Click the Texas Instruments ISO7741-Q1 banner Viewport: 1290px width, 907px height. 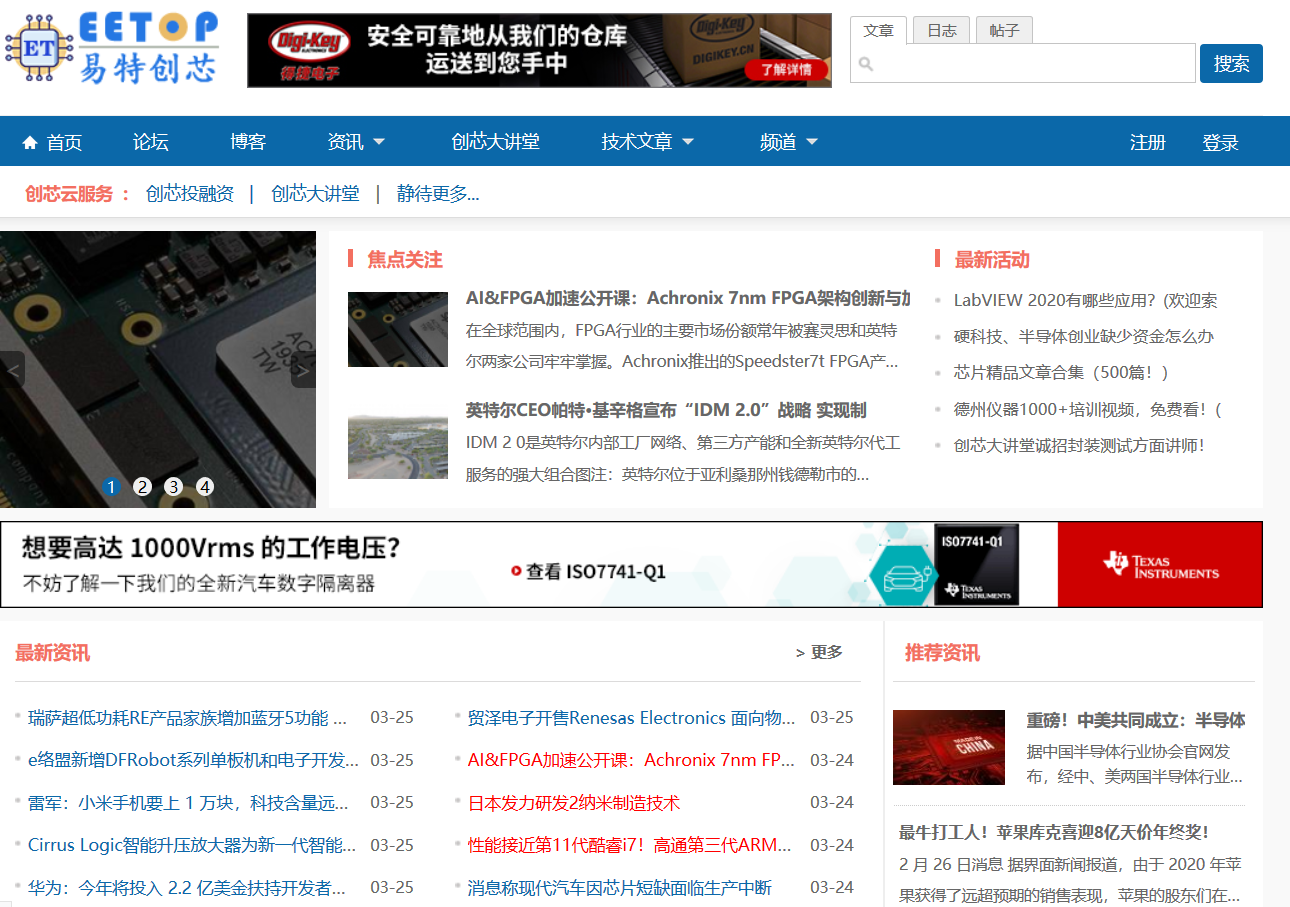click(631, 564)
